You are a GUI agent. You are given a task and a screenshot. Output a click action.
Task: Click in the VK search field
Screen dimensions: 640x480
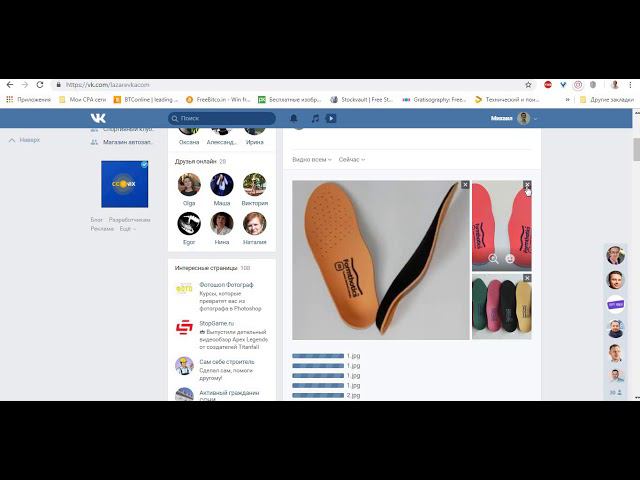point(222,118)
